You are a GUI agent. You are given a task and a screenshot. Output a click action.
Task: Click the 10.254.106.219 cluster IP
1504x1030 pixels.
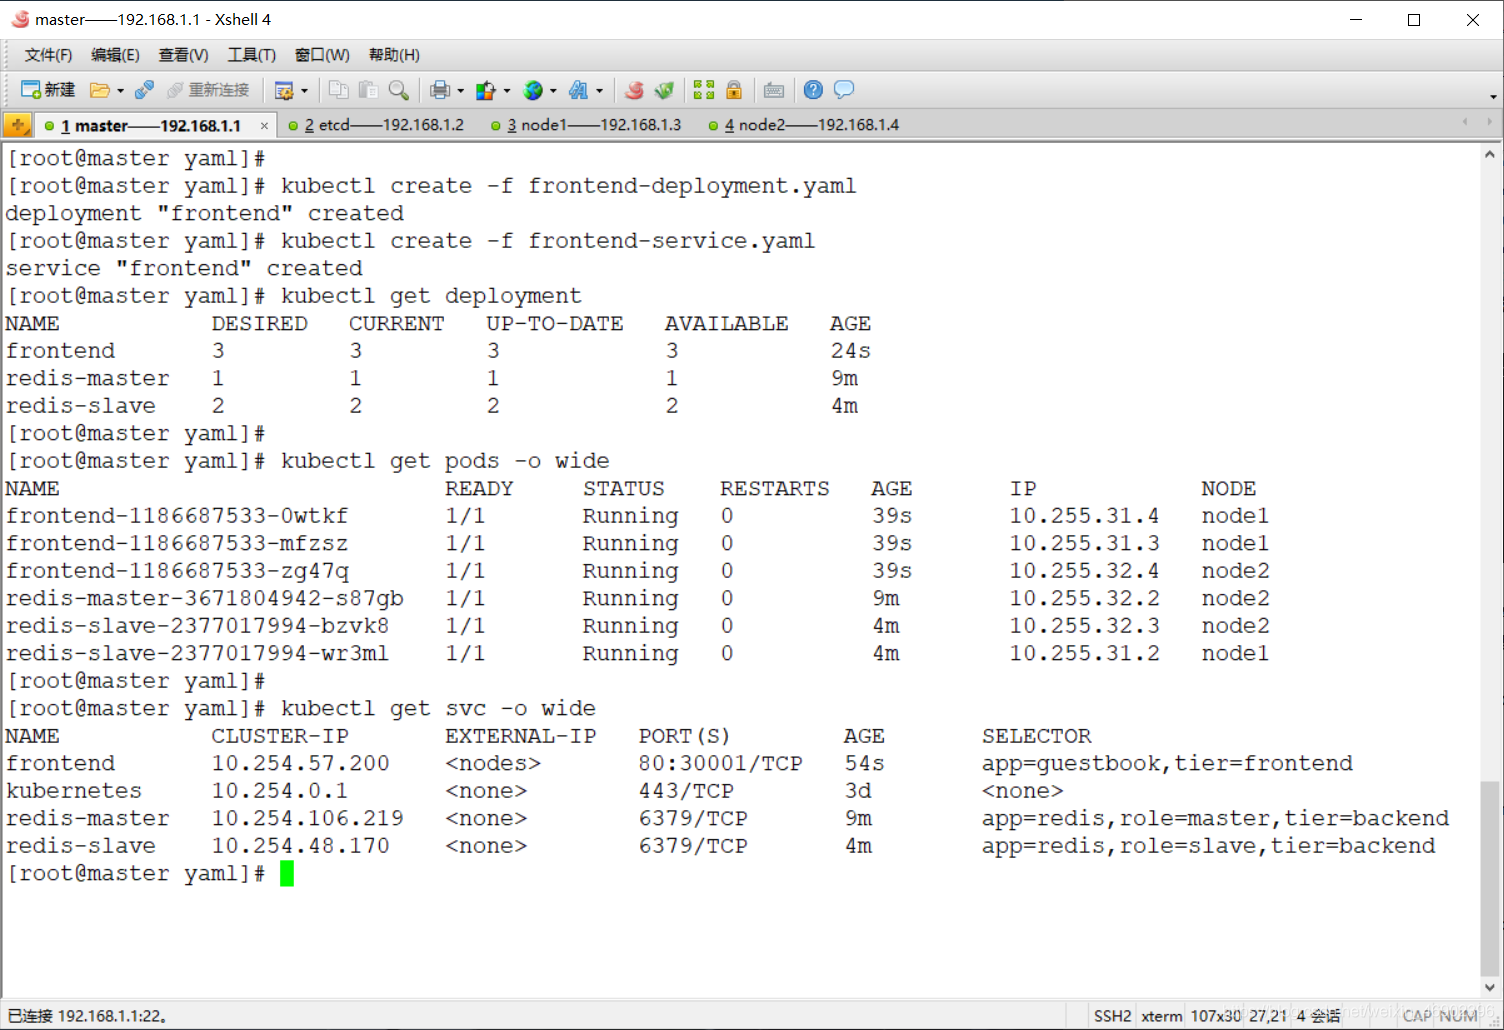click(307, 818)
